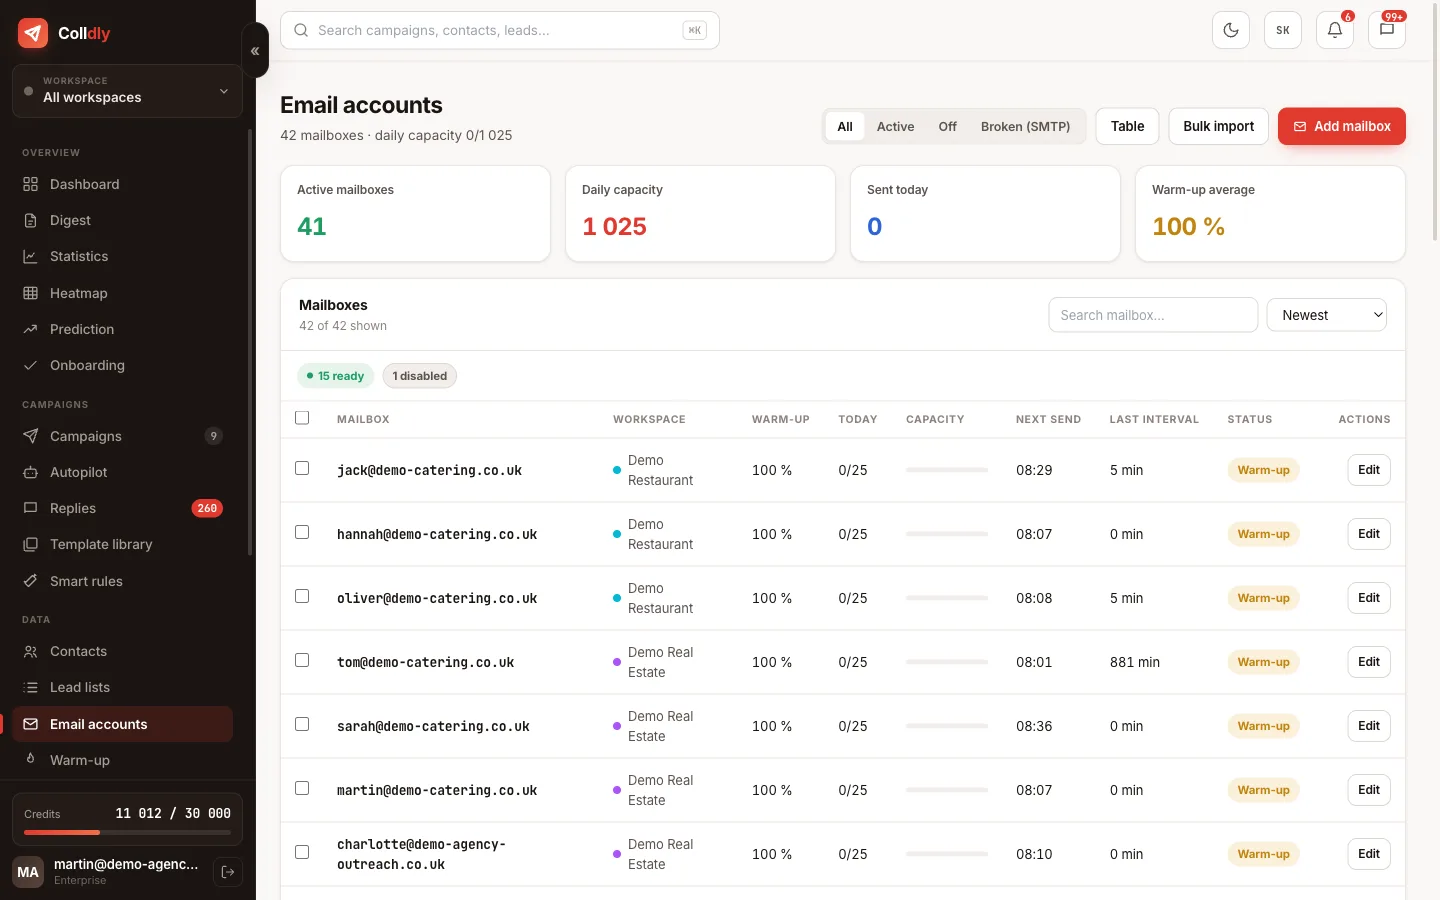Viewport: 1440px width, 900px height.
Task: Click the Add mailbox button
Action: coord(1342,126)
